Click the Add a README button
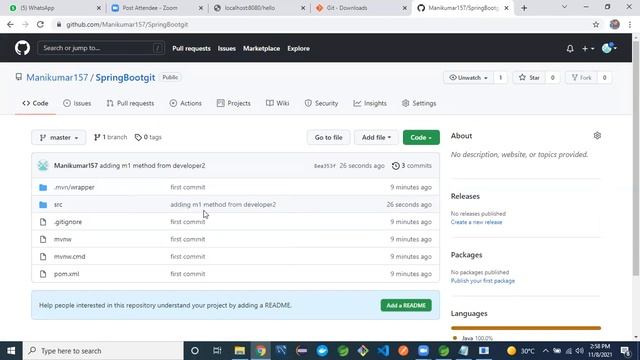Screen dimensions: 640x360 pyautogui.click(x=406, y=305)
